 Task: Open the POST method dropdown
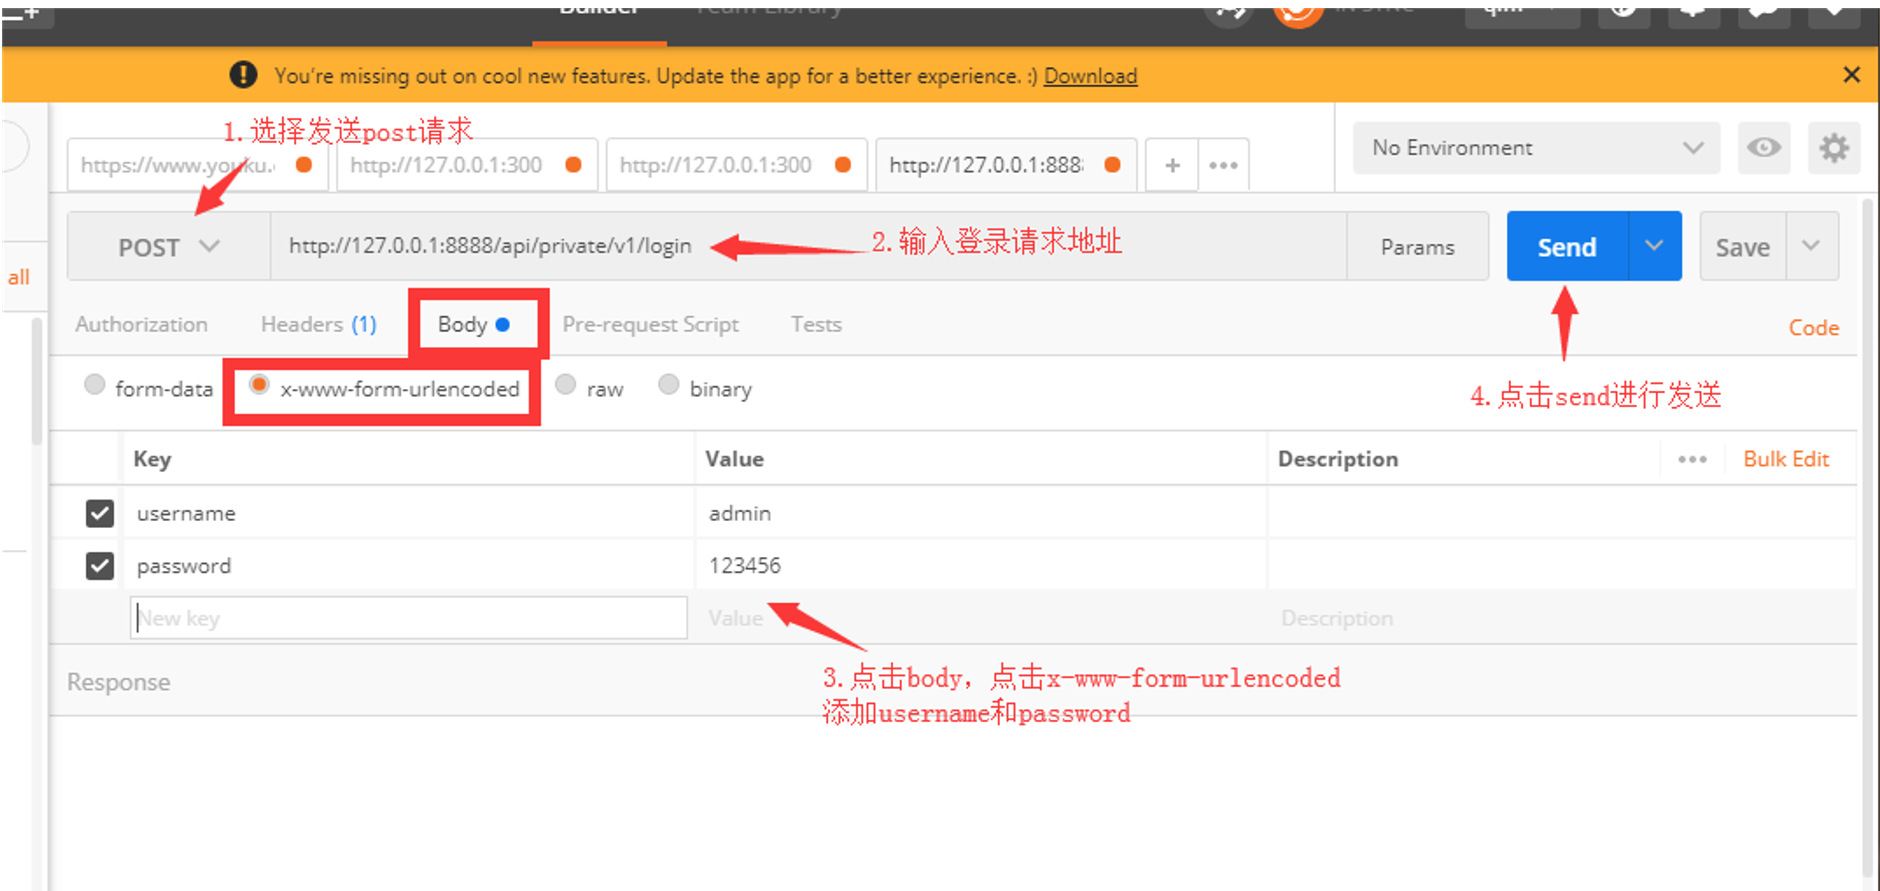pos(168,247)
